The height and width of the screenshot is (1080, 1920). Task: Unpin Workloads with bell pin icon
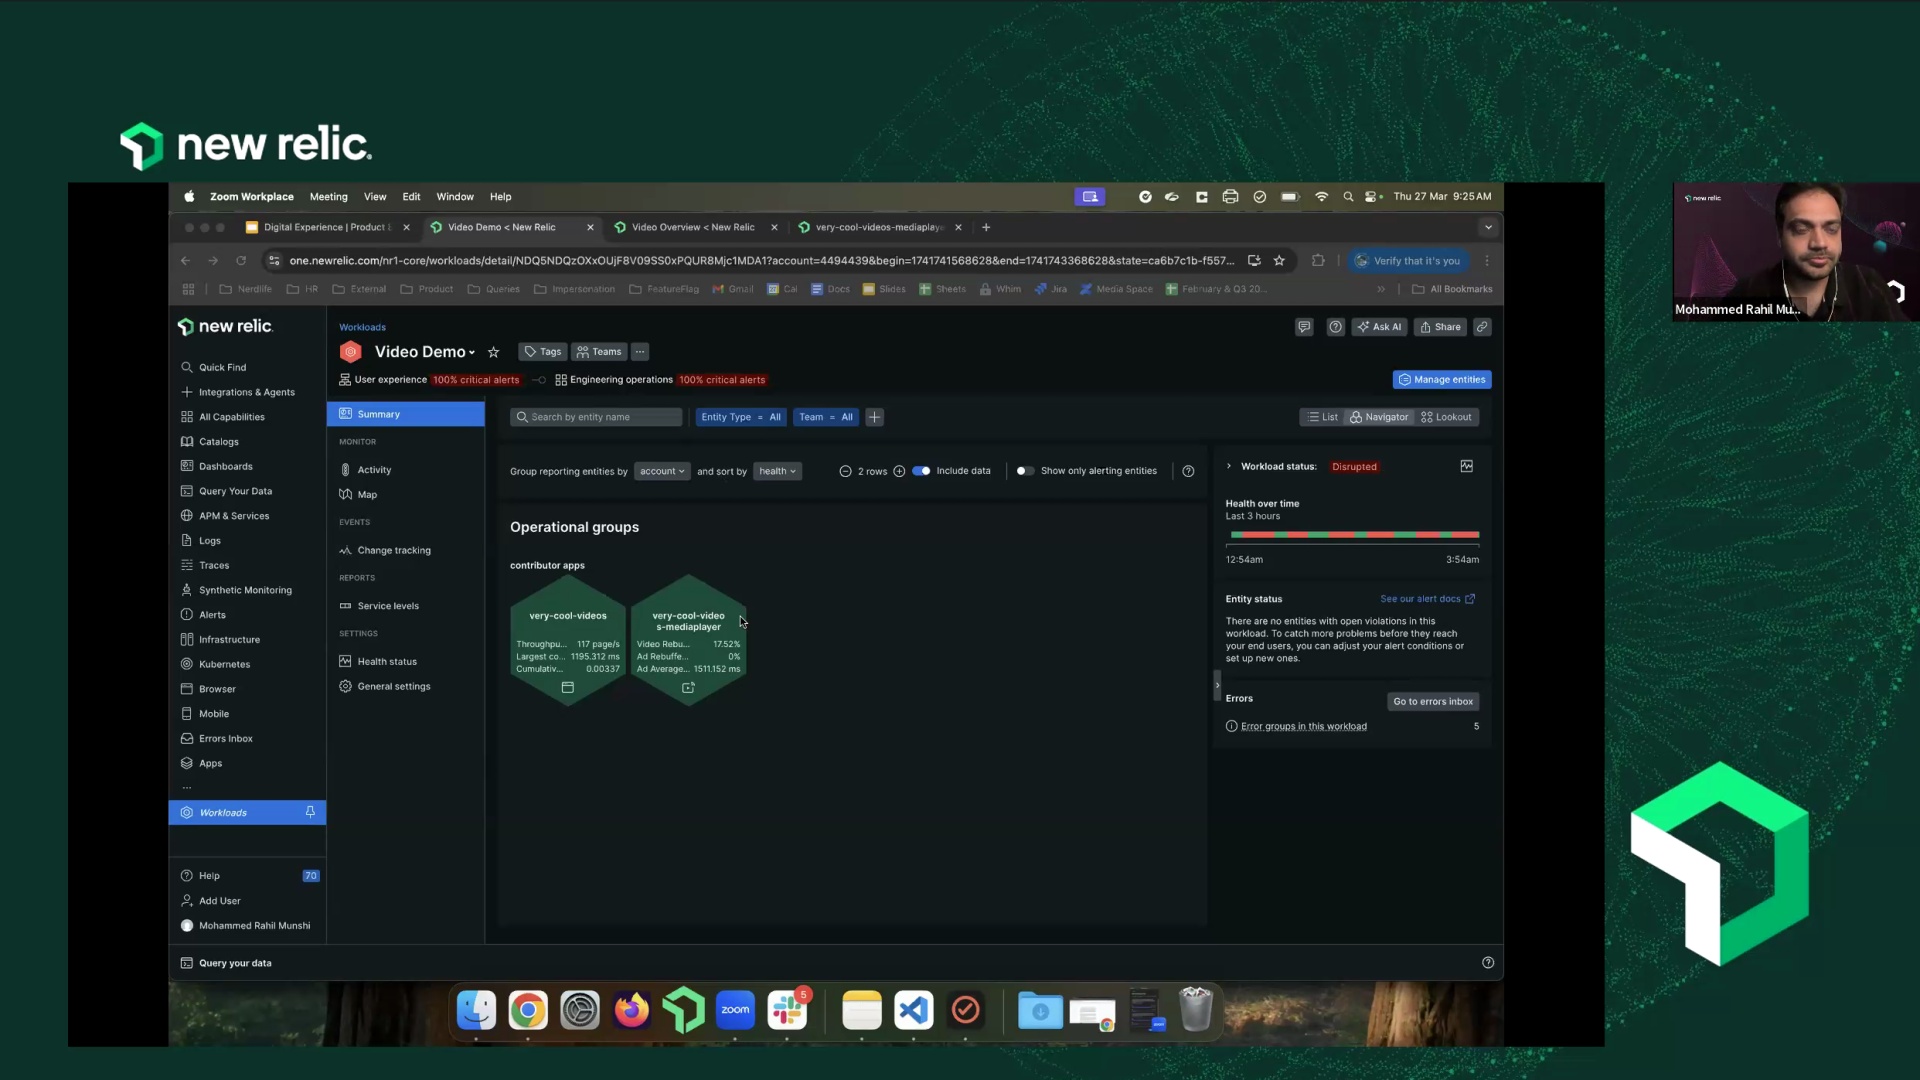[310, 812]
